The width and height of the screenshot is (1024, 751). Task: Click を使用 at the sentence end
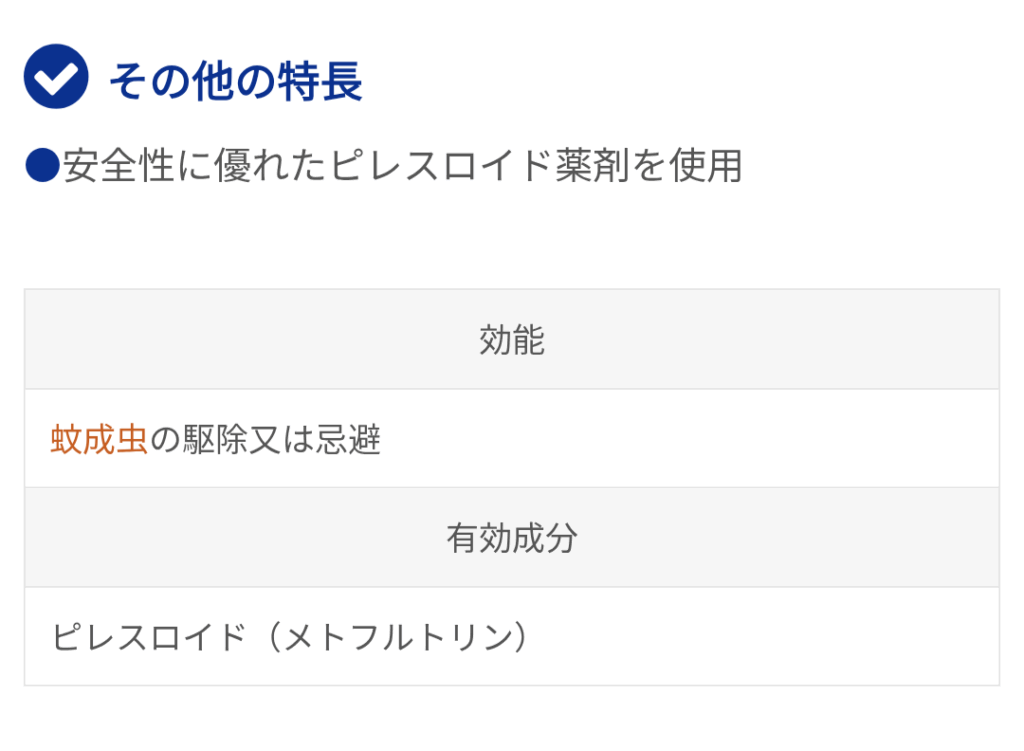point(687,165)
